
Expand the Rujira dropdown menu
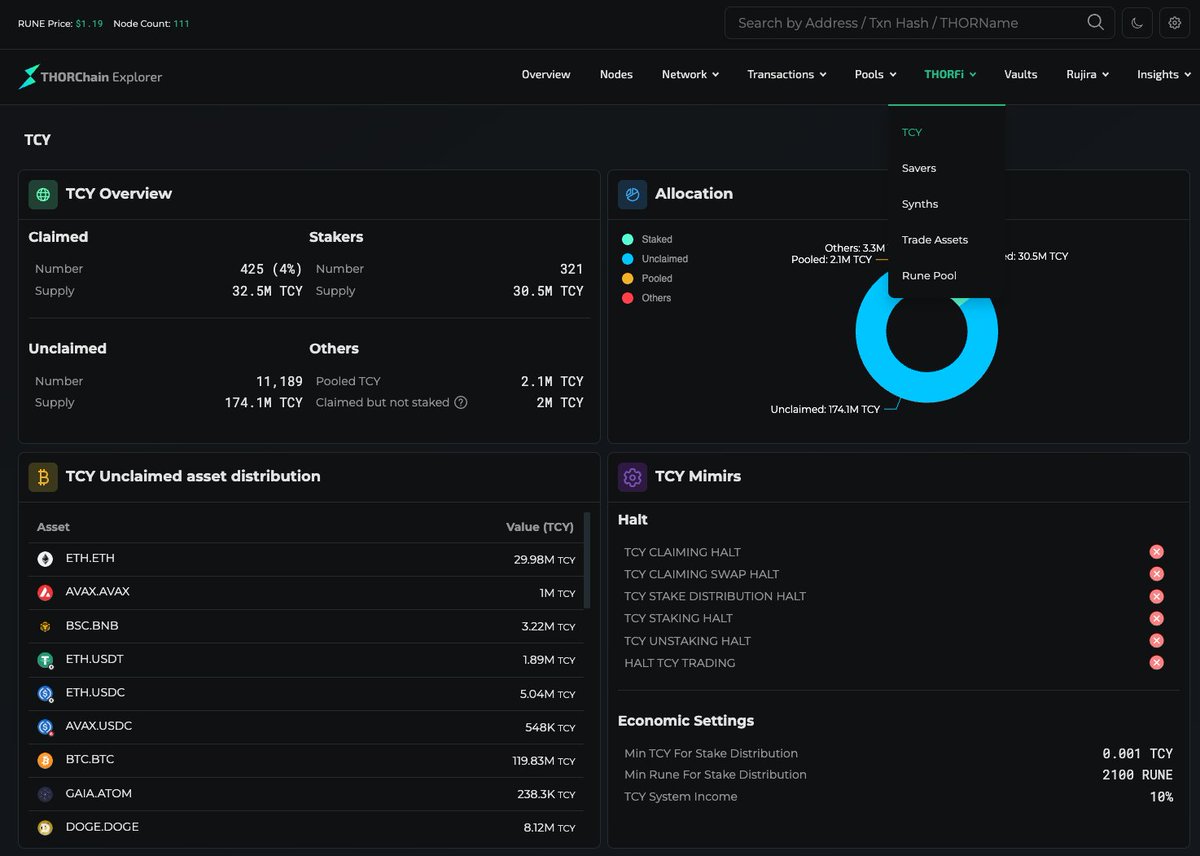(1087, 75)
